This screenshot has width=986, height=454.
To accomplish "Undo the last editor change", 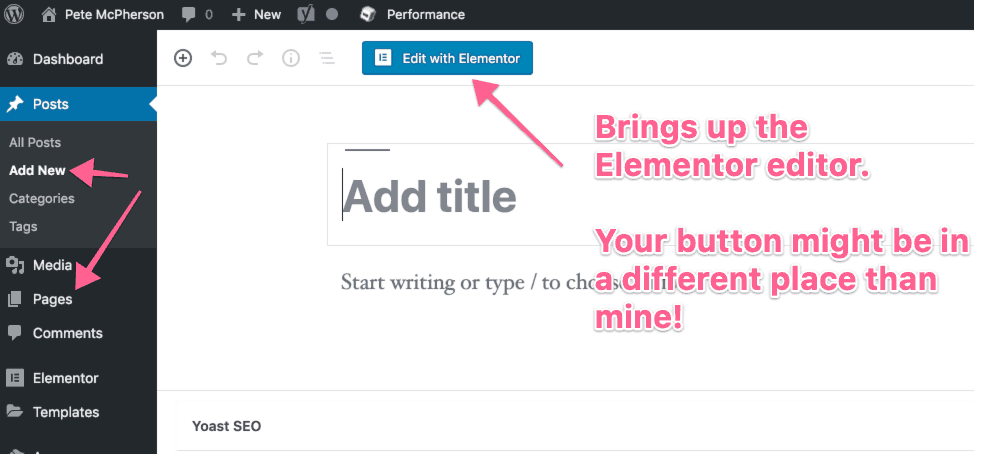I will (x=218, y=58).
